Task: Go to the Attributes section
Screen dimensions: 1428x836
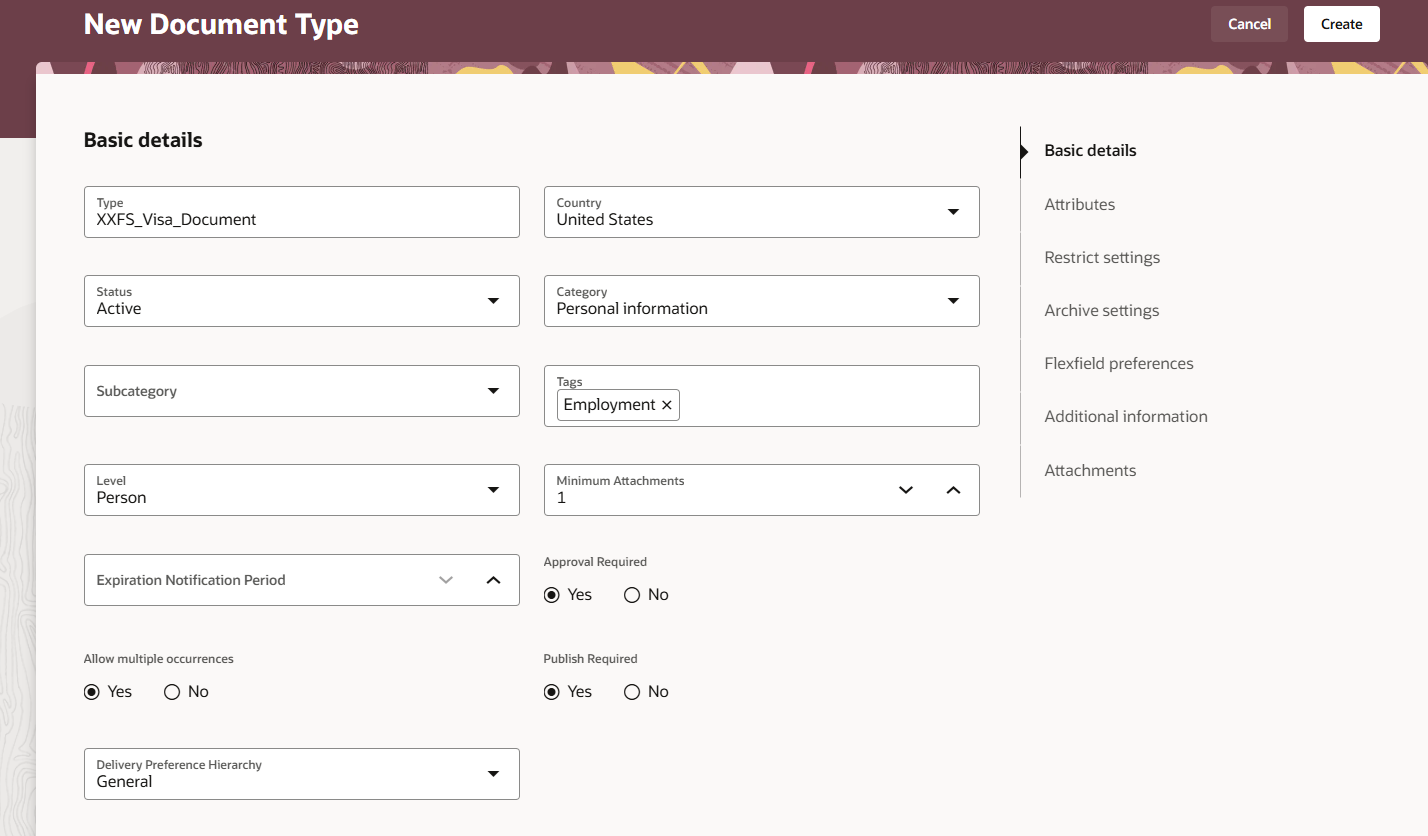Action: tap(1079, 204)
